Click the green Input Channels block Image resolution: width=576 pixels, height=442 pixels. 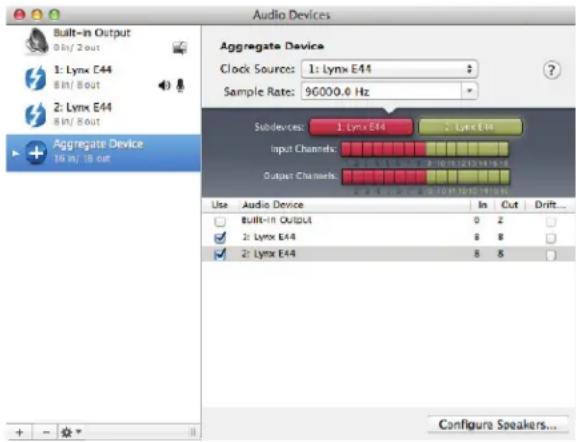click(x=467, y=149)
